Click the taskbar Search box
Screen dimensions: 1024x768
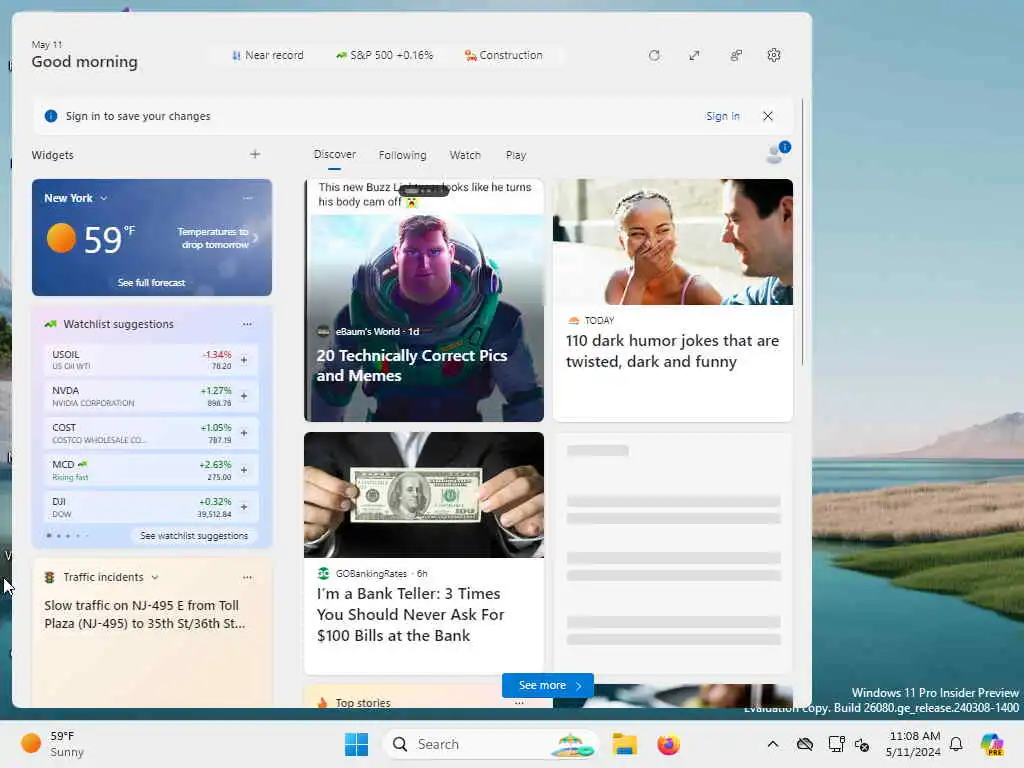pos(490,744)
